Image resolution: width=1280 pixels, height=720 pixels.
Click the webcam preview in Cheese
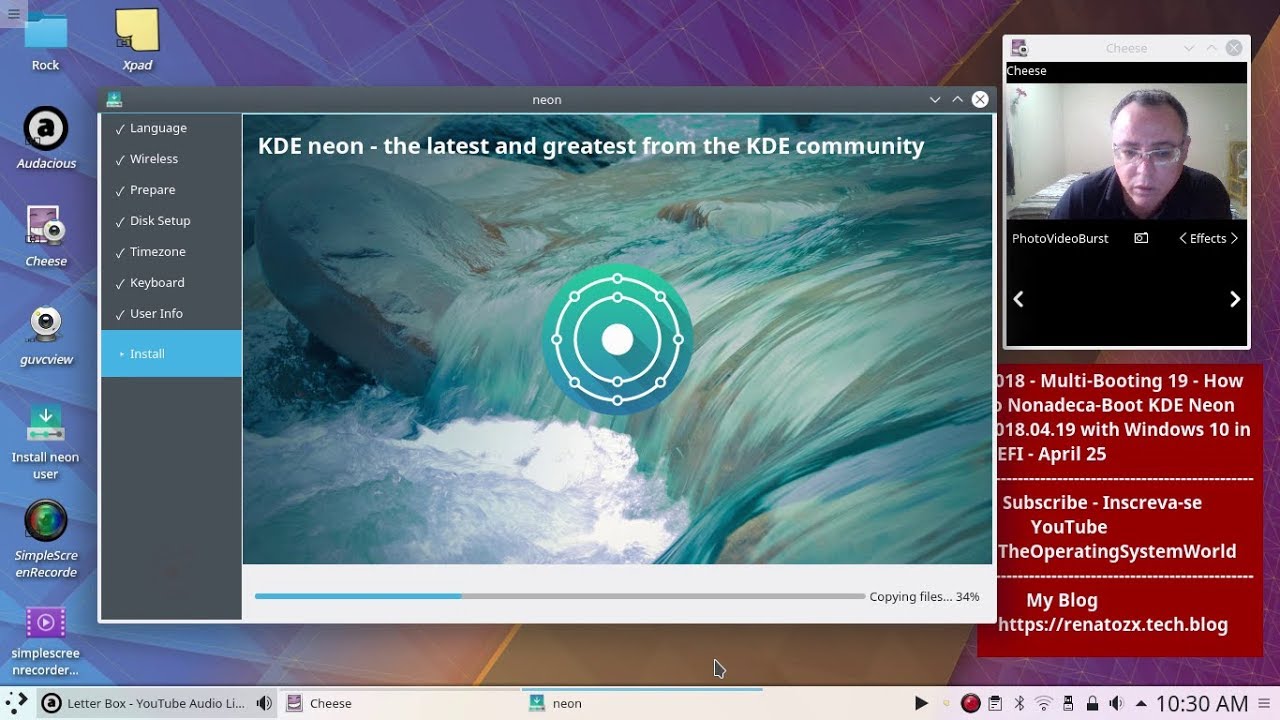pyautogui.click(x=1127, y=151)
